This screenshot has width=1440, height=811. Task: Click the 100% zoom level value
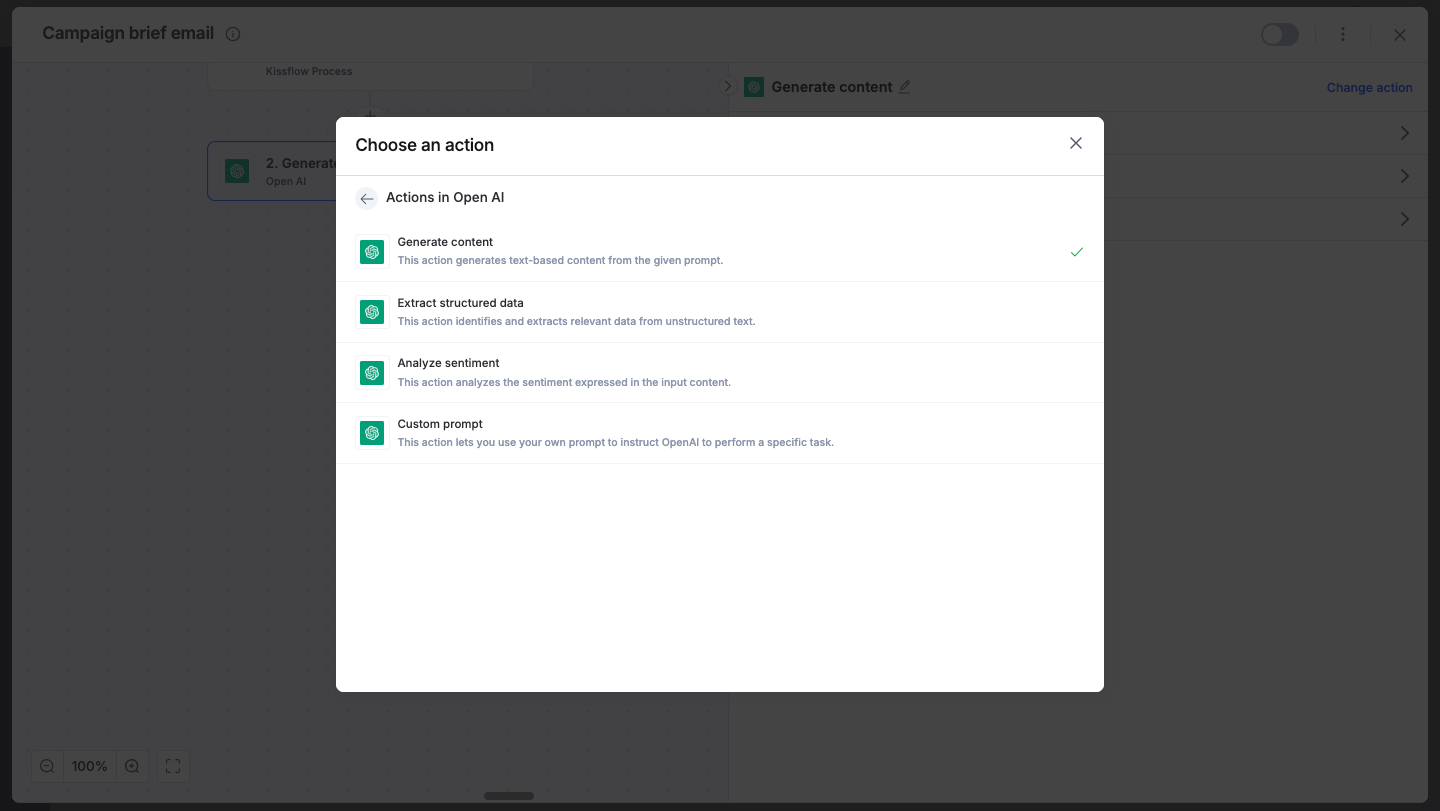tap(89, 767)
